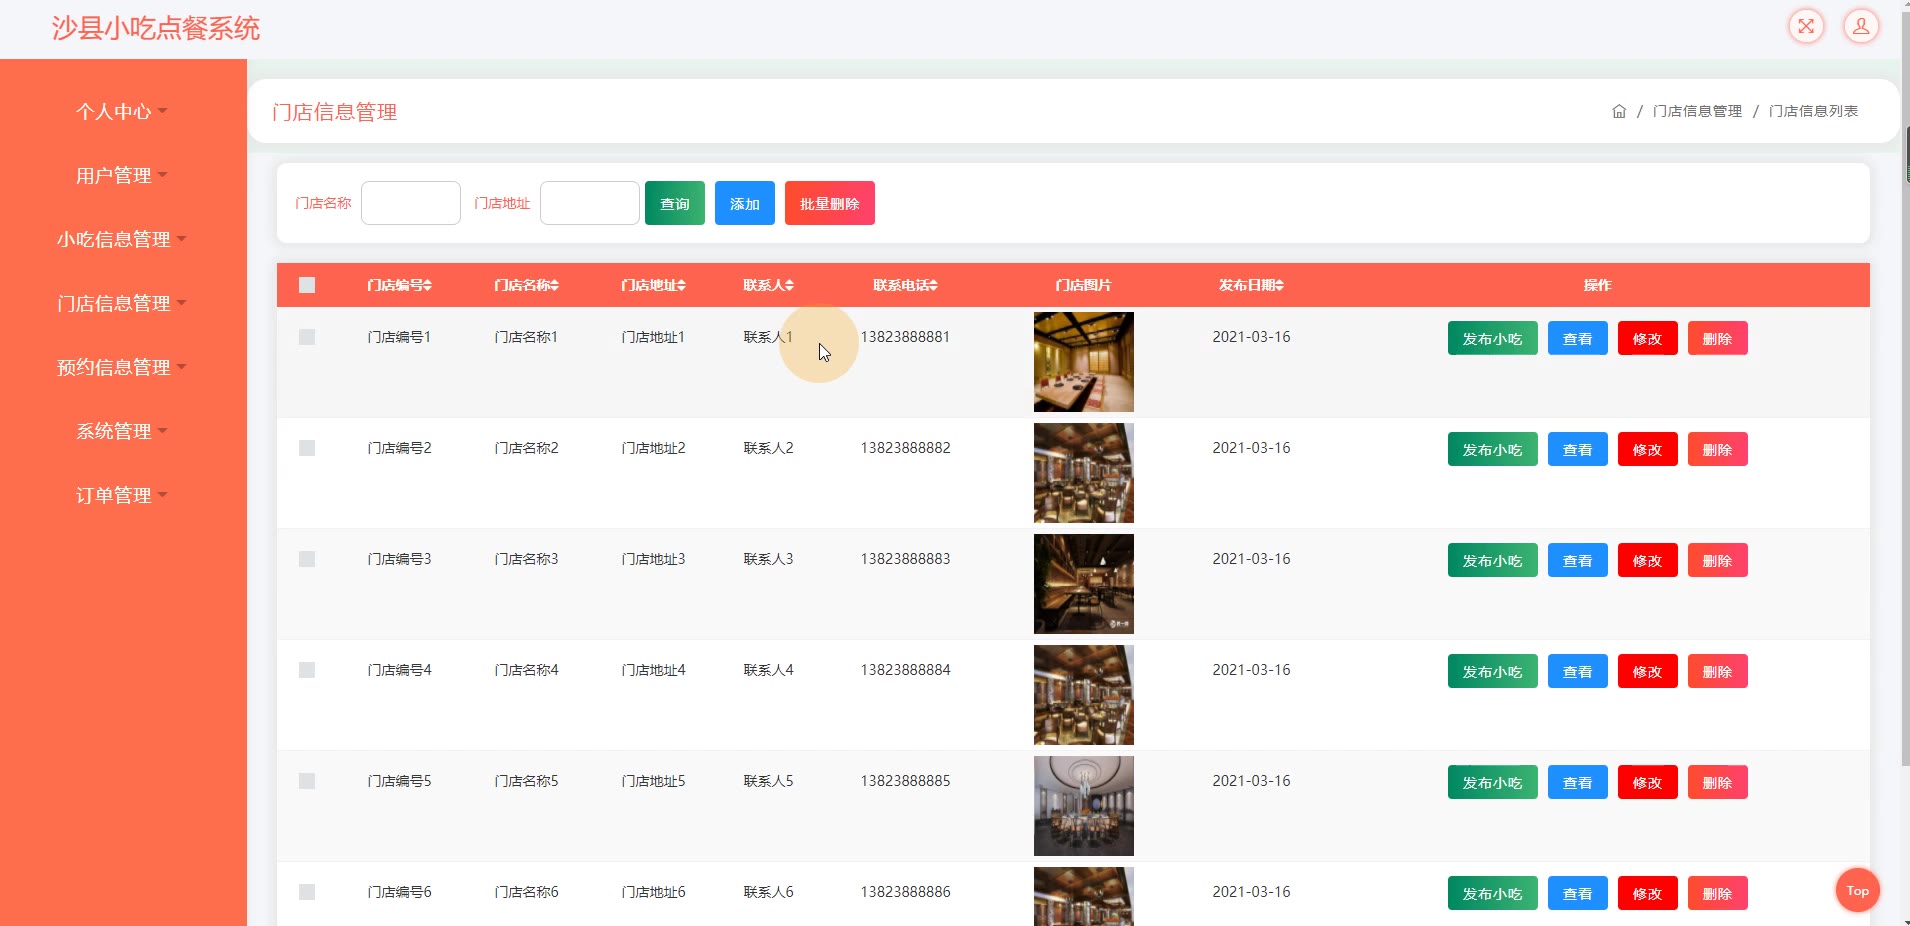Open store image thumbnail for 门店编号3
Image resolution: width=1910 pixels, height=926 pixels.
coord(1084,584)
